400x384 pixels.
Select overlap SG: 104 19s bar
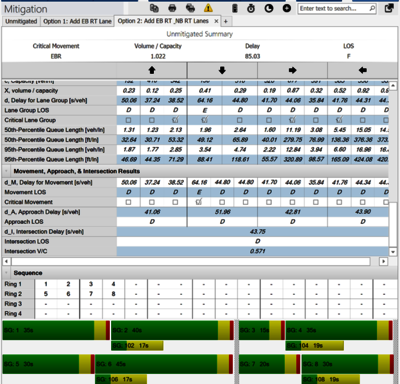click(315, 346)
